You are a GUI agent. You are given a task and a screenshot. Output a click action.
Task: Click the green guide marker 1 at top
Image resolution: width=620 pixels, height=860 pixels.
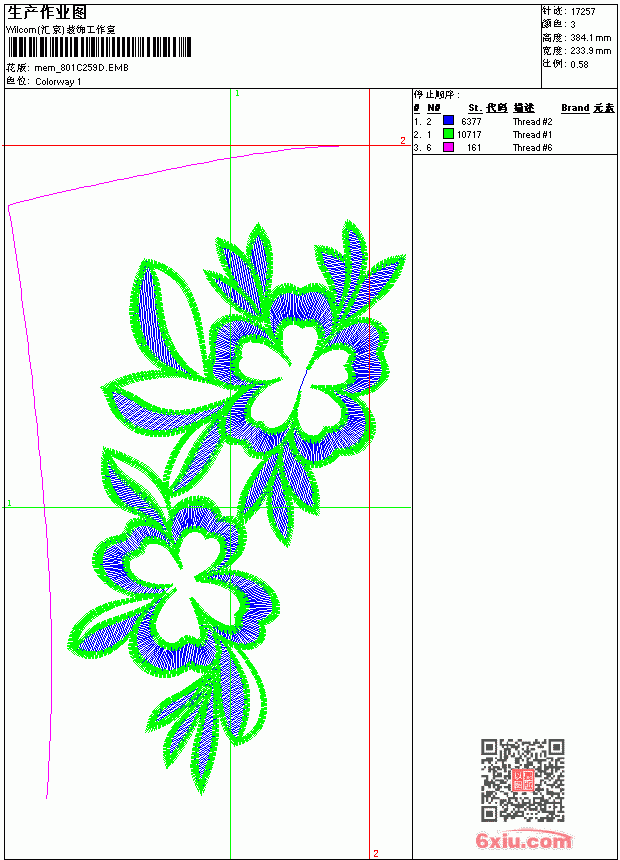[x=237, y=94]
